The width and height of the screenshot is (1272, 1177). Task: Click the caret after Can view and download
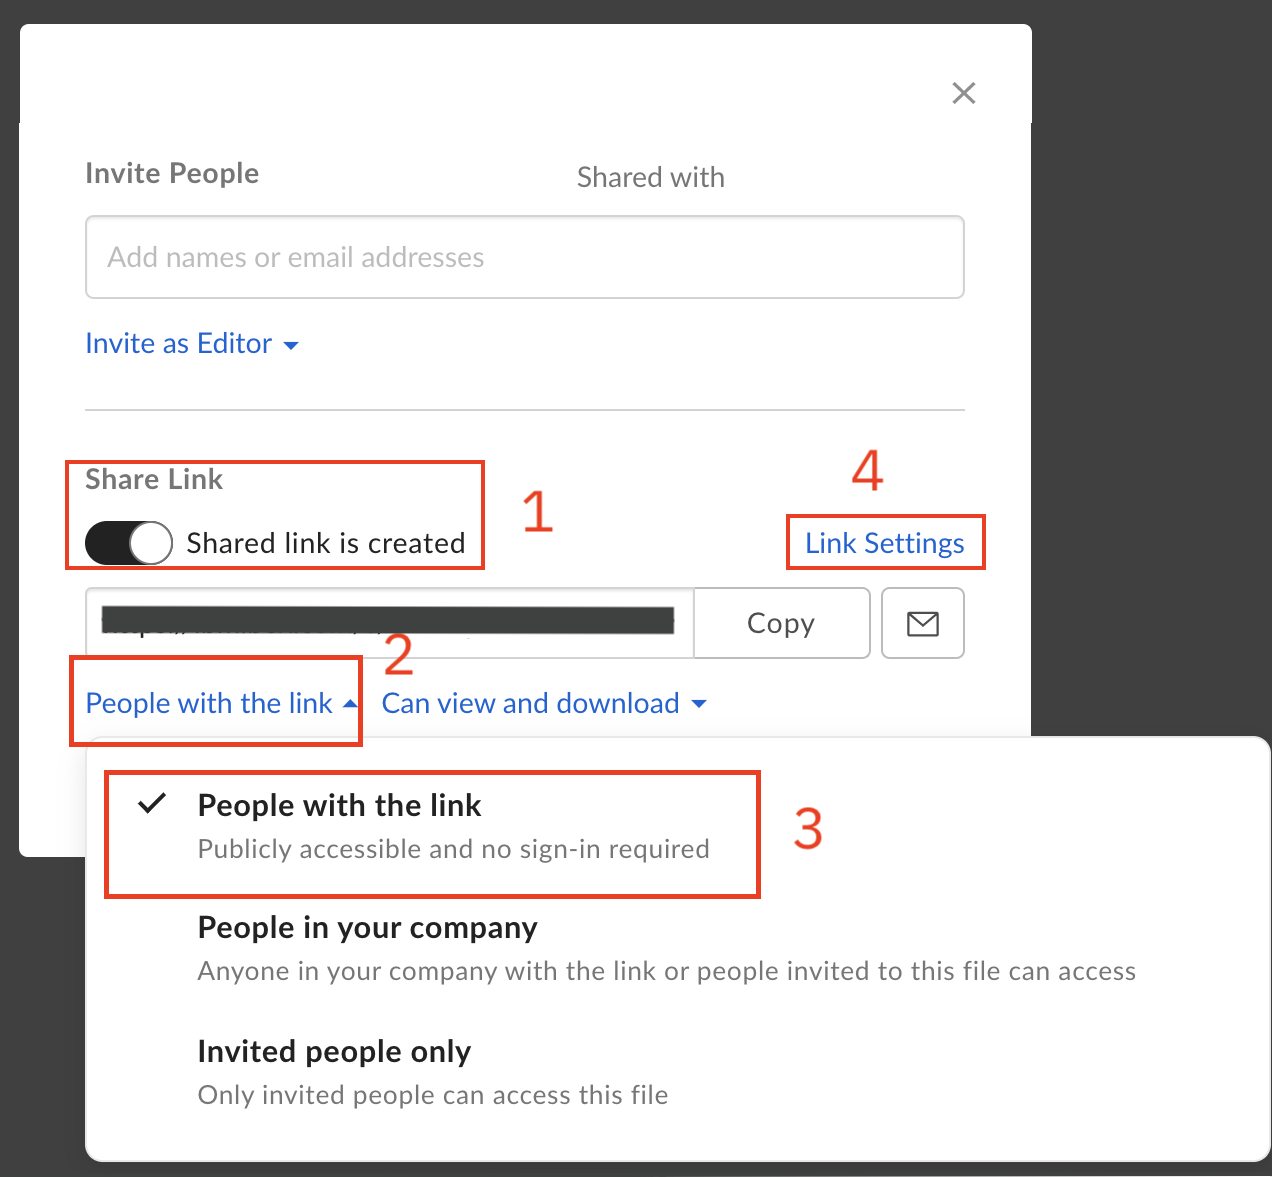point(699,704)
